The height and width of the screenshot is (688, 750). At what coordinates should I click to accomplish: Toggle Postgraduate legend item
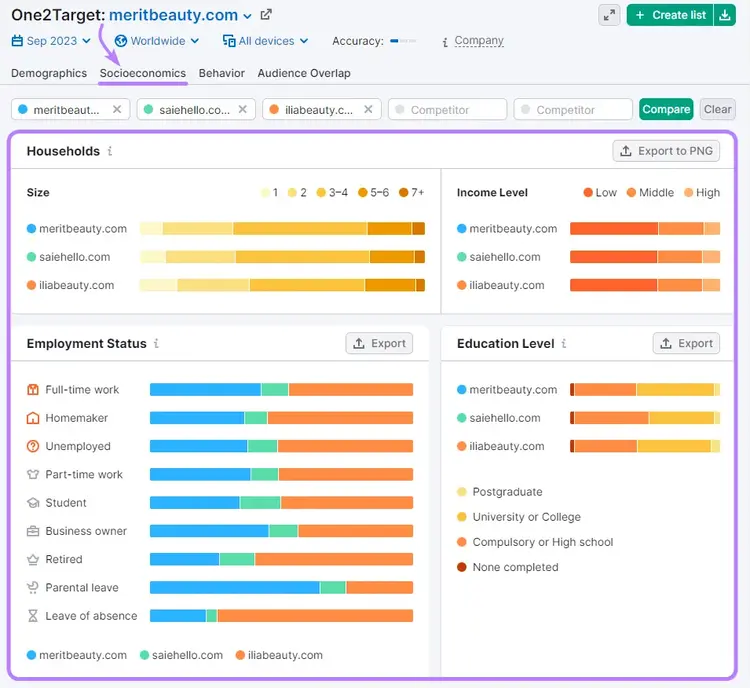pos(500,492)
